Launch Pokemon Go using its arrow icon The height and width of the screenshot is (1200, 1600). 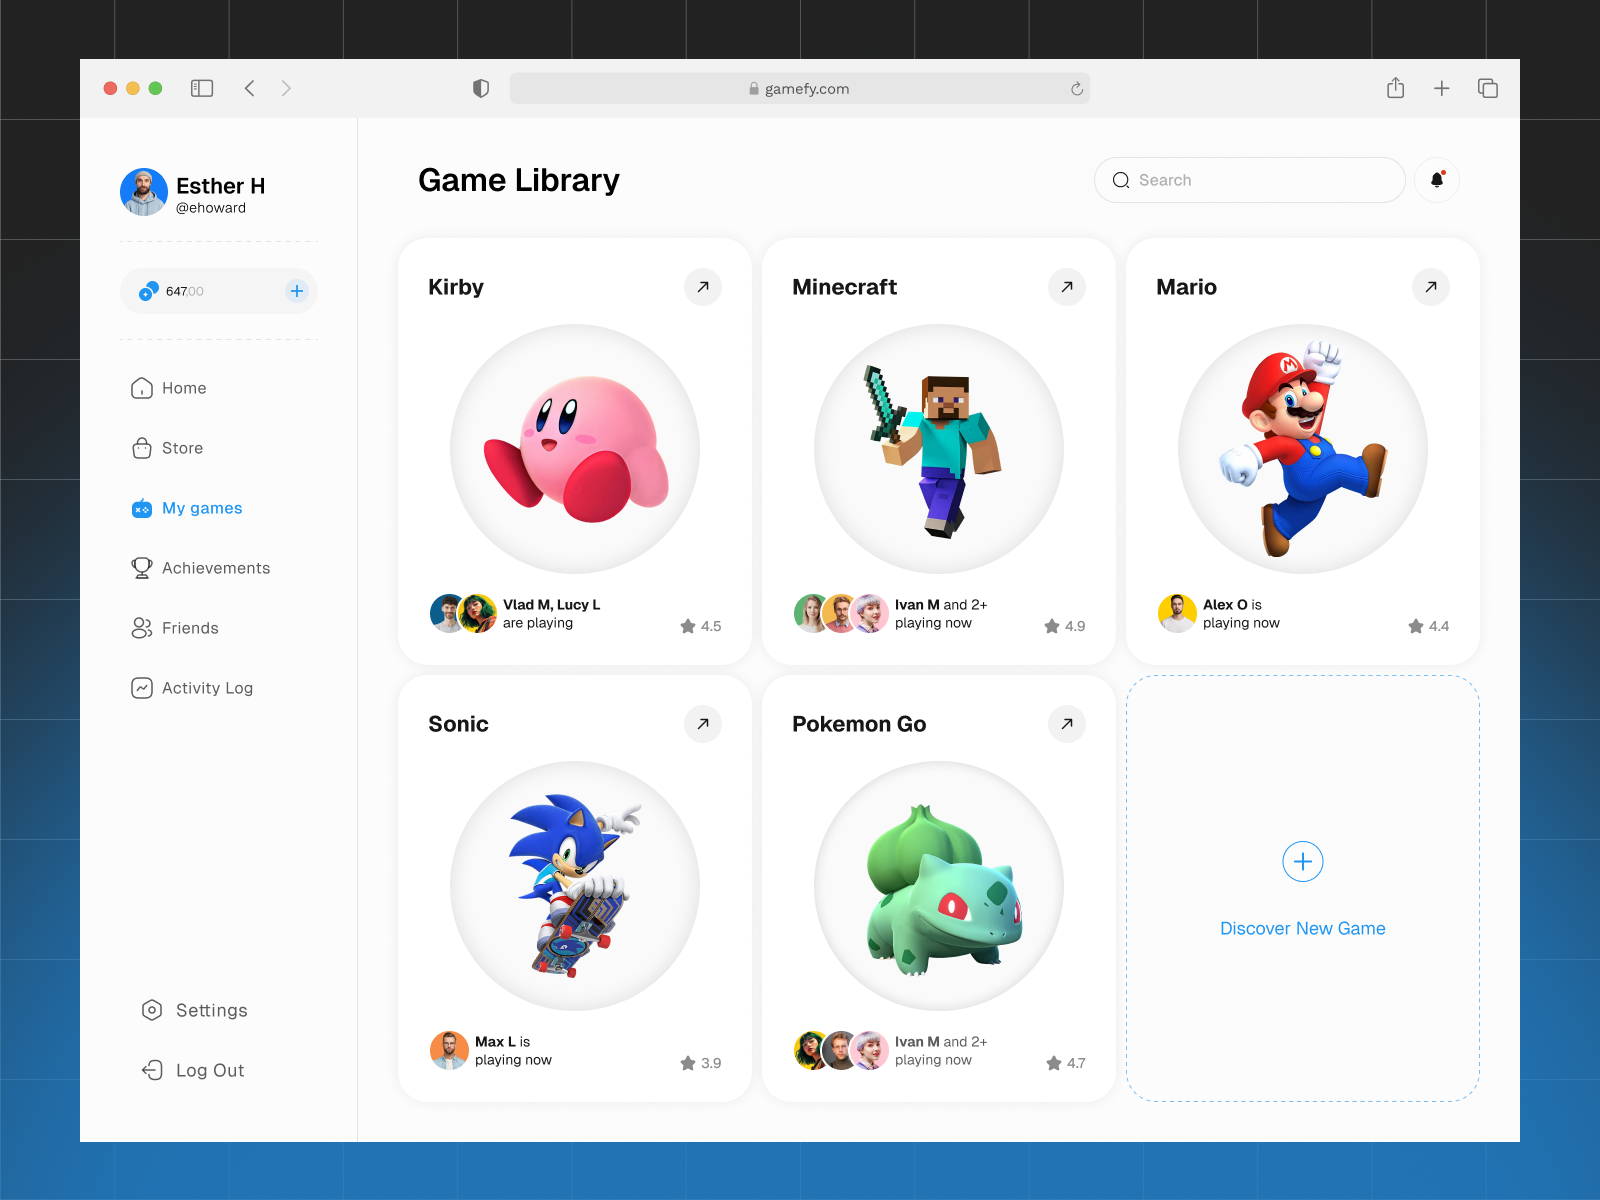point(1067,724)
